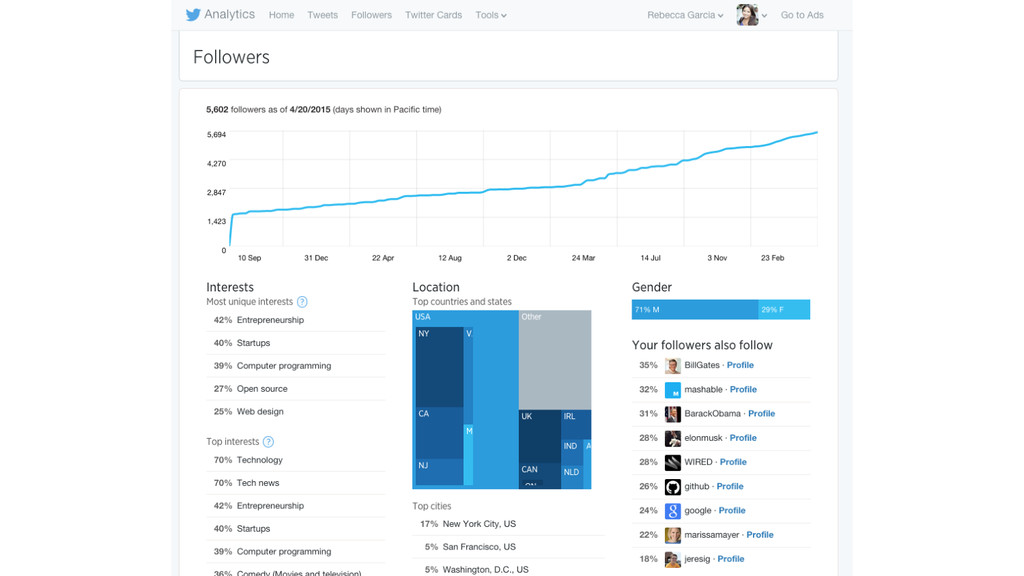Viewport: 1024px width, 576px height.
Task: Click the mashable avatar icon
Action: pos(673,390)
